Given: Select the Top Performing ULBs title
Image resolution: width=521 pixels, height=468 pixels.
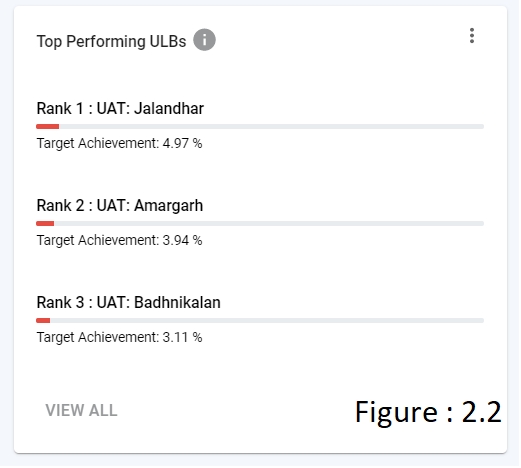Looking at the screenshot, I should 111,41.
